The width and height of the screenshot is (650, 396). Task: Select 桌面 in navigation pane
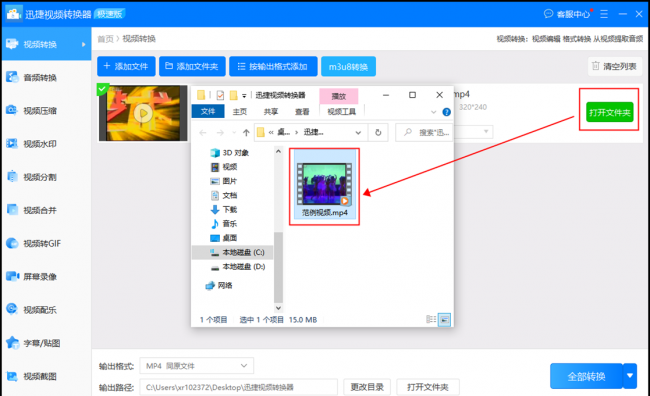(224, 238)
